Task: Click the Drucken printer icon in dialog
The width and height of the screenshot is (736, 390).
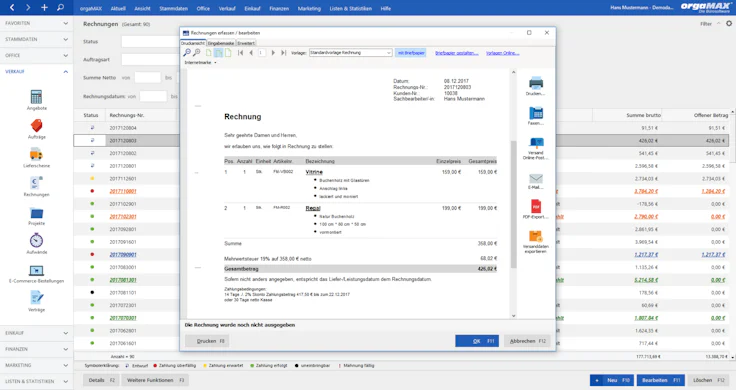Action: pyautogui.click(x=536, y=84)
